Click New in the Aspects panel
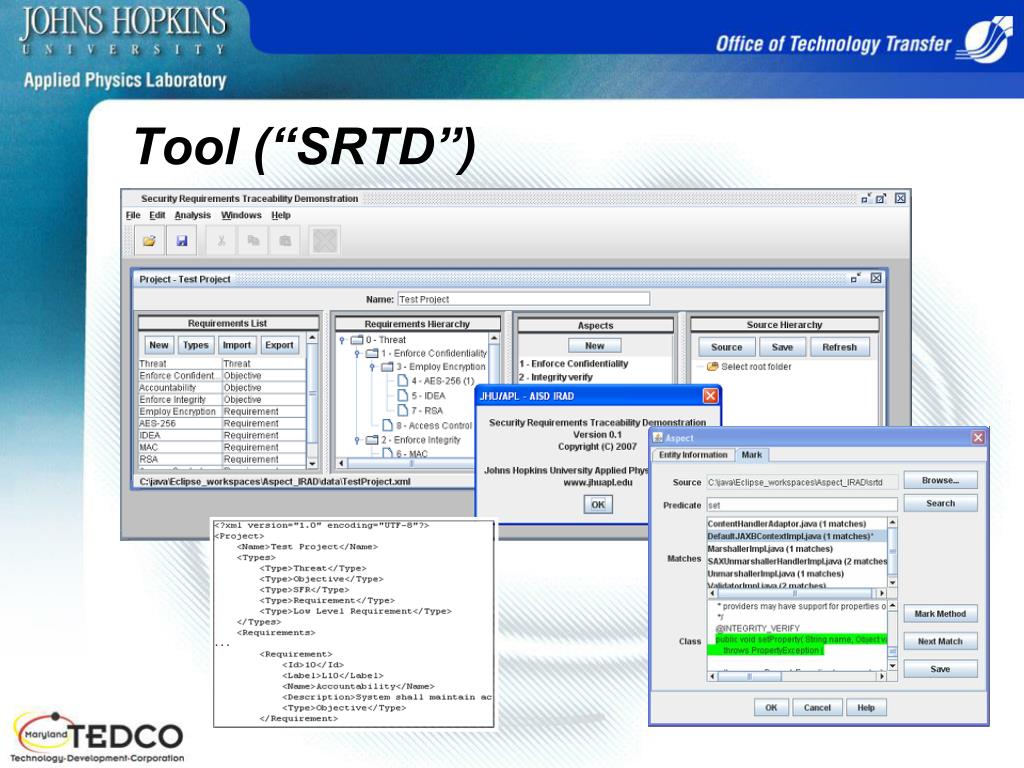The image size is (1024, 768). click(594, 345)
